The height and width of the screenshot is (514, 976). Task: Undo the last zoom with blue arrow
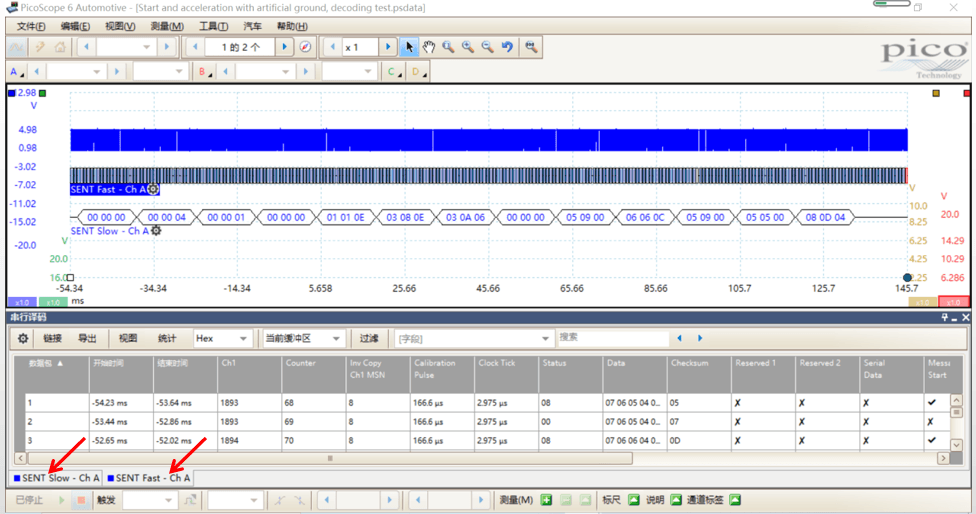coord(507,47)
